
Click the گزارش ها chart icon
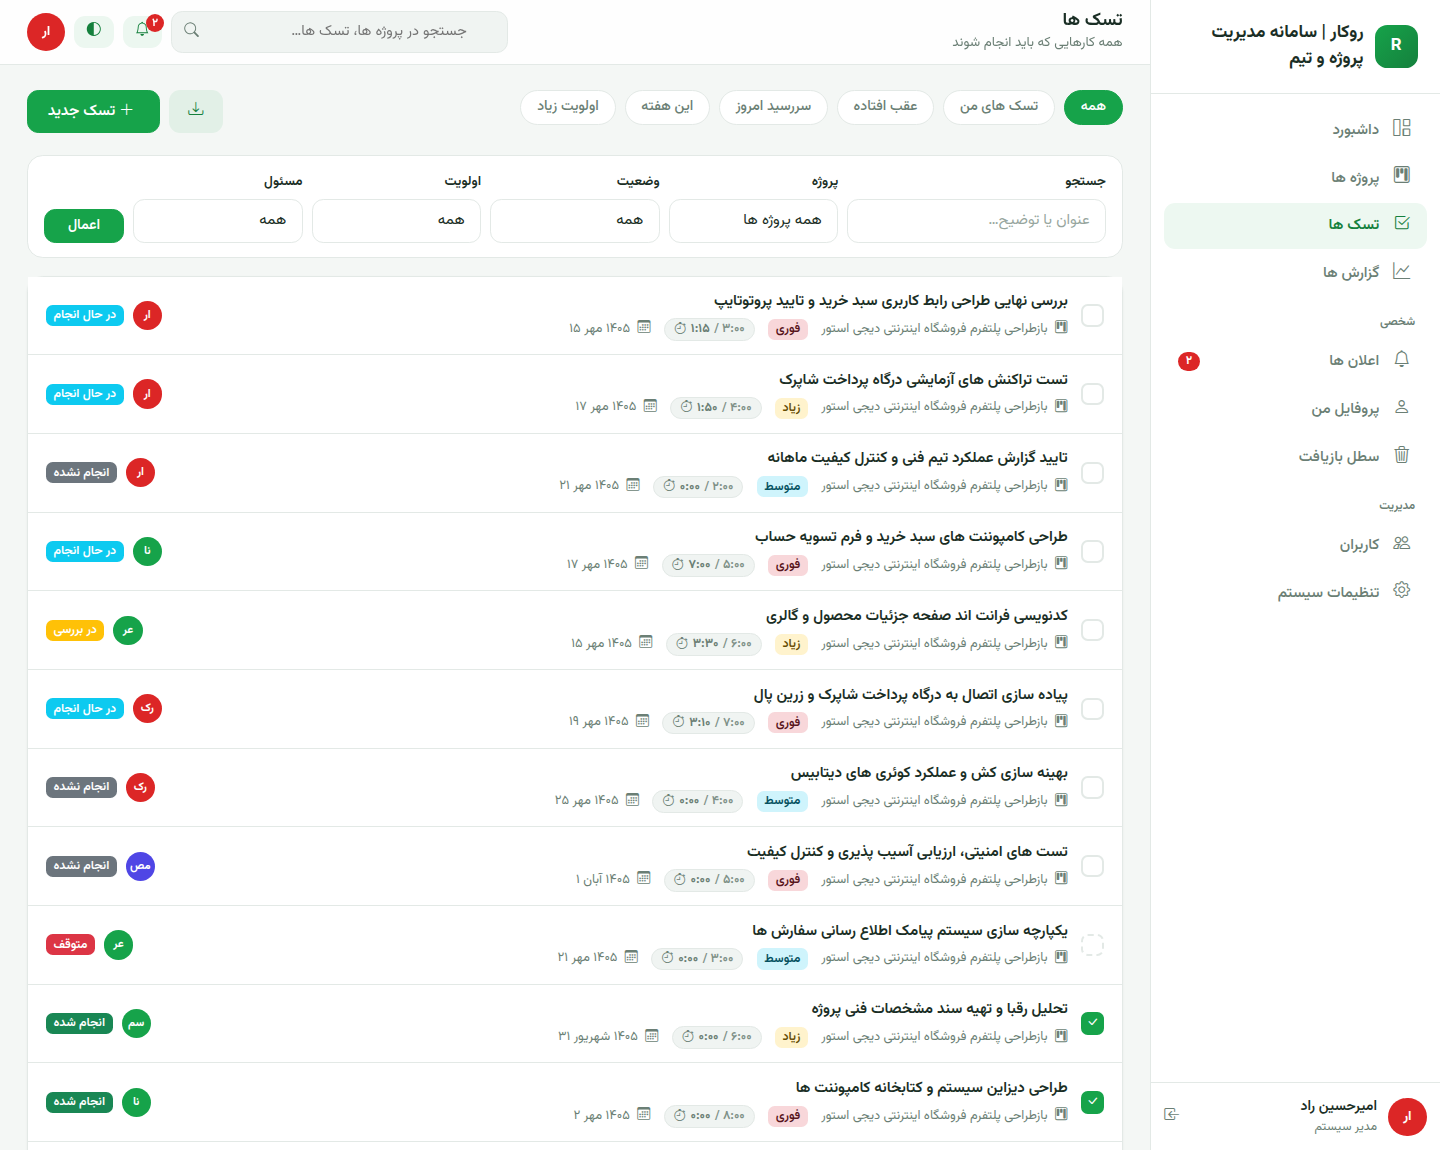[x=1402, y=271]
